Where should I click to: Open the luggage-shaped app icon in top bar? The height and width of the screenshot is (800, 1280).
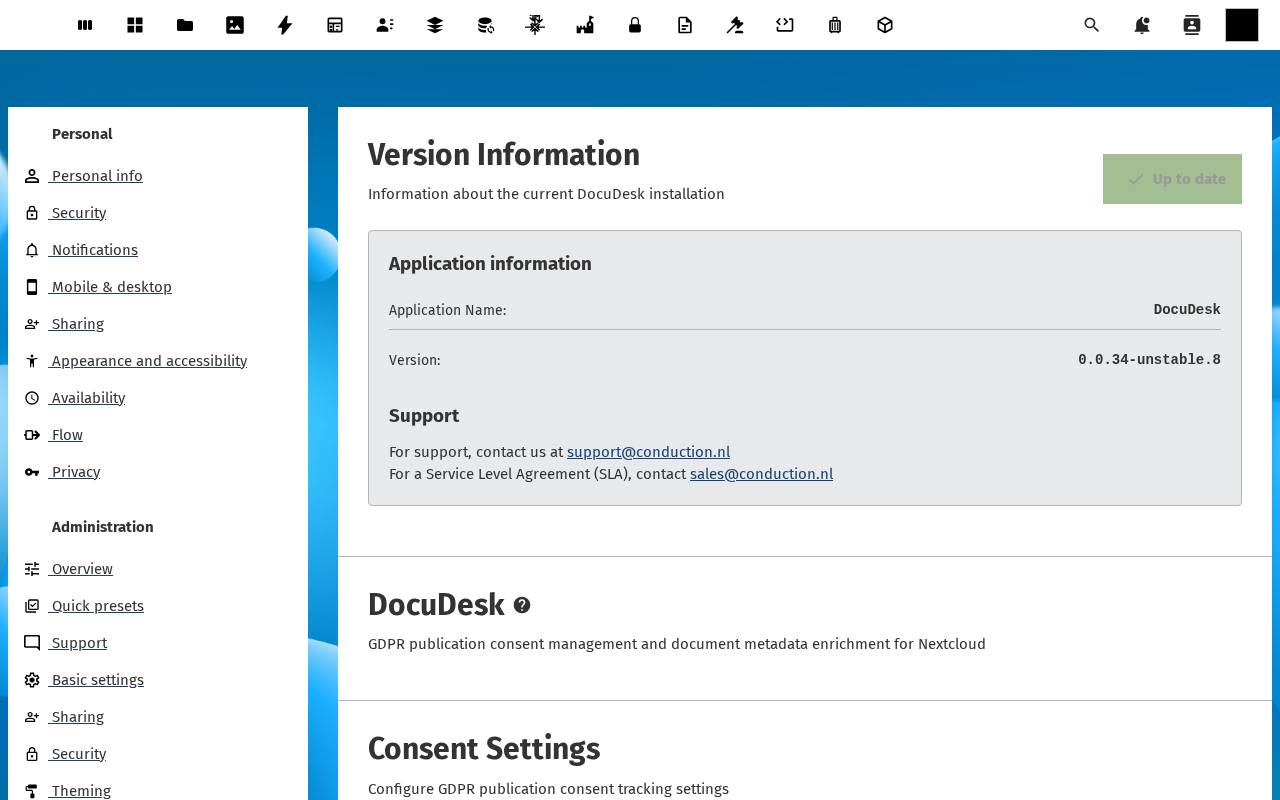point(835,25)
